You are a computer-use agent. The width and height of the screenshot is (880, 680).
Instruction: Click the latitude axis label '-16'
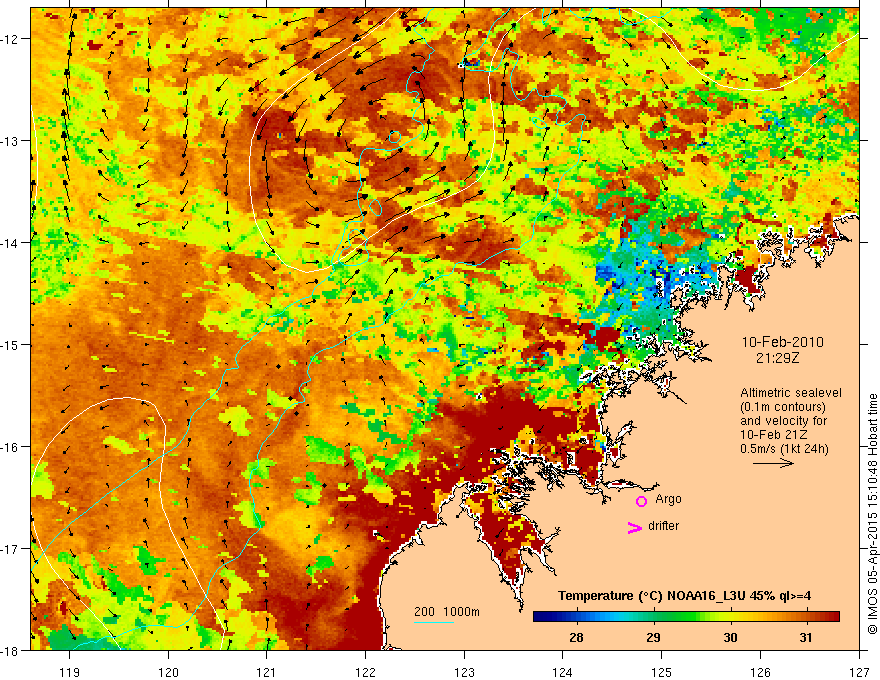(x=10, y=447)
